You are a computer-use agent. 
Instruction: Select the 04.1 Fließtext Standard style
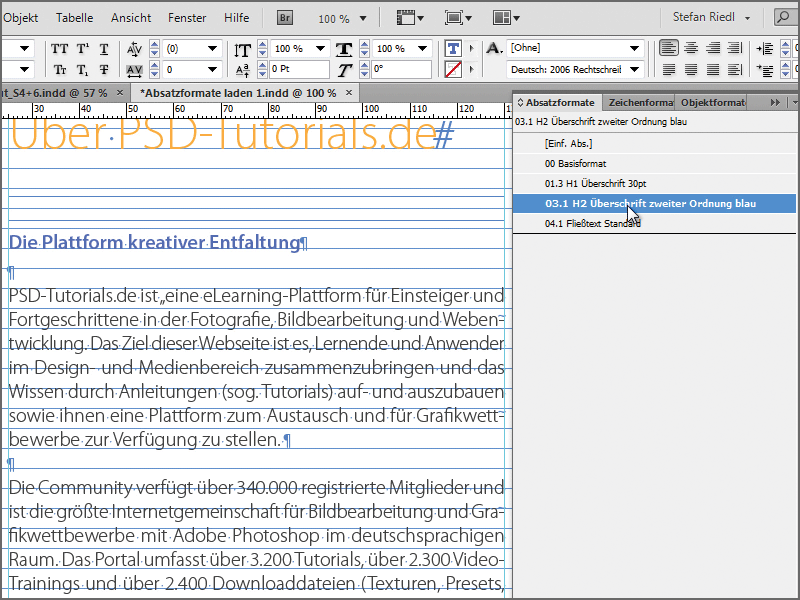click(x=654, y=223)
